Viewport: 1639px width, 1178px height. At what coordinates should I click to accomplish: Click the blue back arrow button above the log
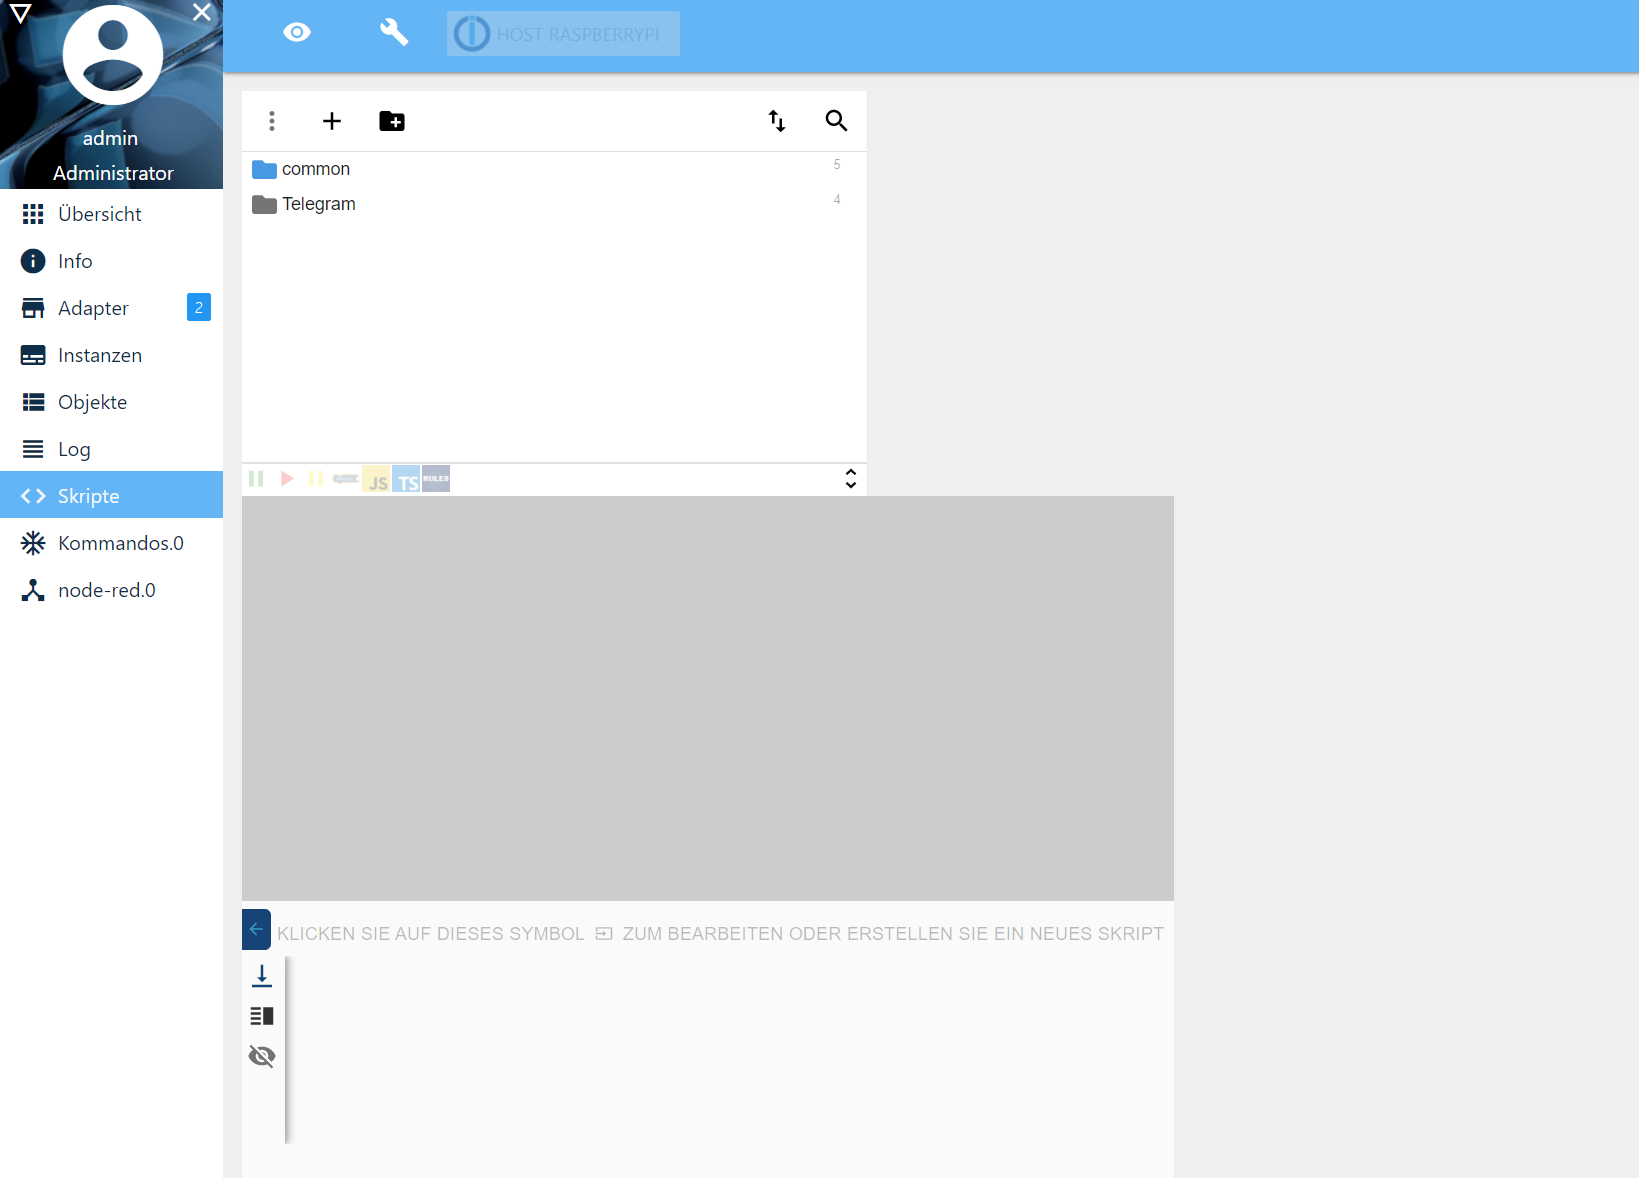coord(256,929)
